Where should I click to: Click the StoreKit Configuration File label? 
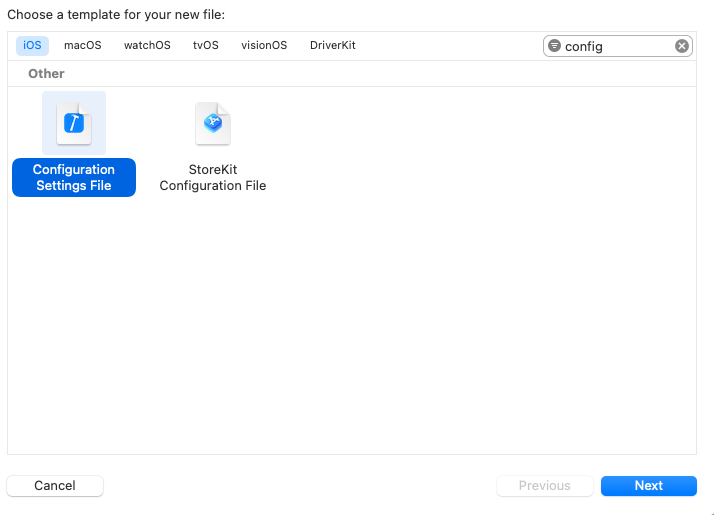click(x=213, y=178)
